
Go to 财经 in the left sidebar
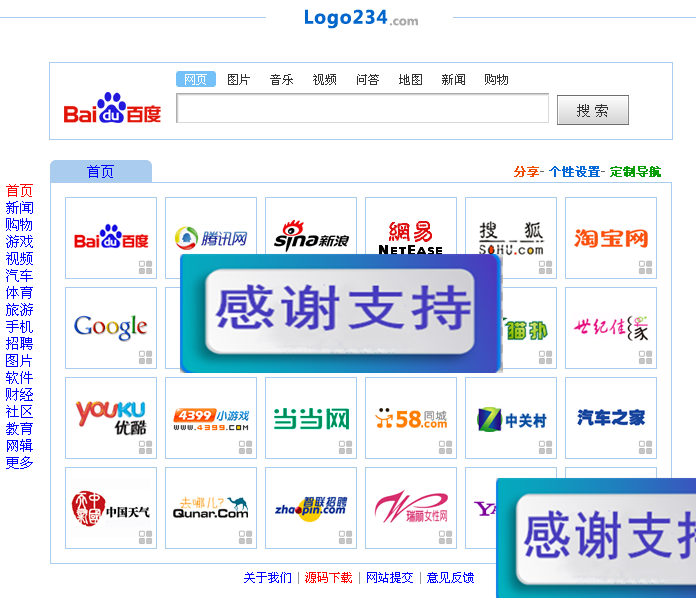click(19, 395)
